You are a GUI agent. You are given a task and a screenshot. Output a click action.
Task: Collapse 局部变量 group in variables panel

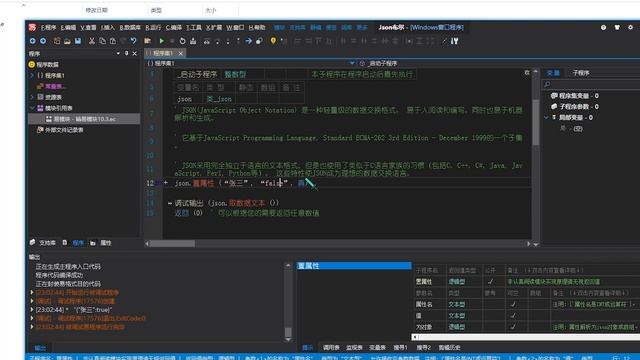[x=546, y=117]
